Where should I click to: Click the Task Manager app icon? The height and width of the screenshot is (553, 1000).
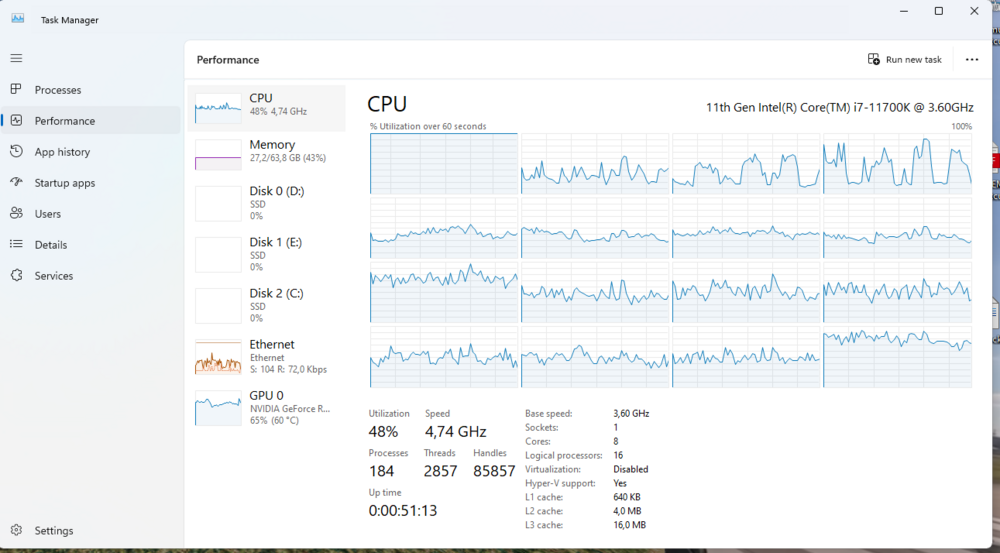tap(18, 19)
